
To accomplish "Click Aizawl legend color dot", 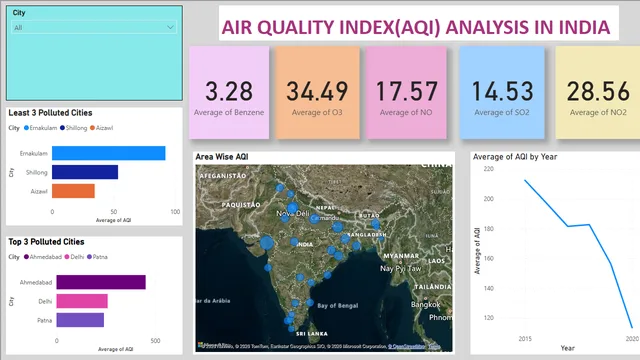I will tap(92, 128).
